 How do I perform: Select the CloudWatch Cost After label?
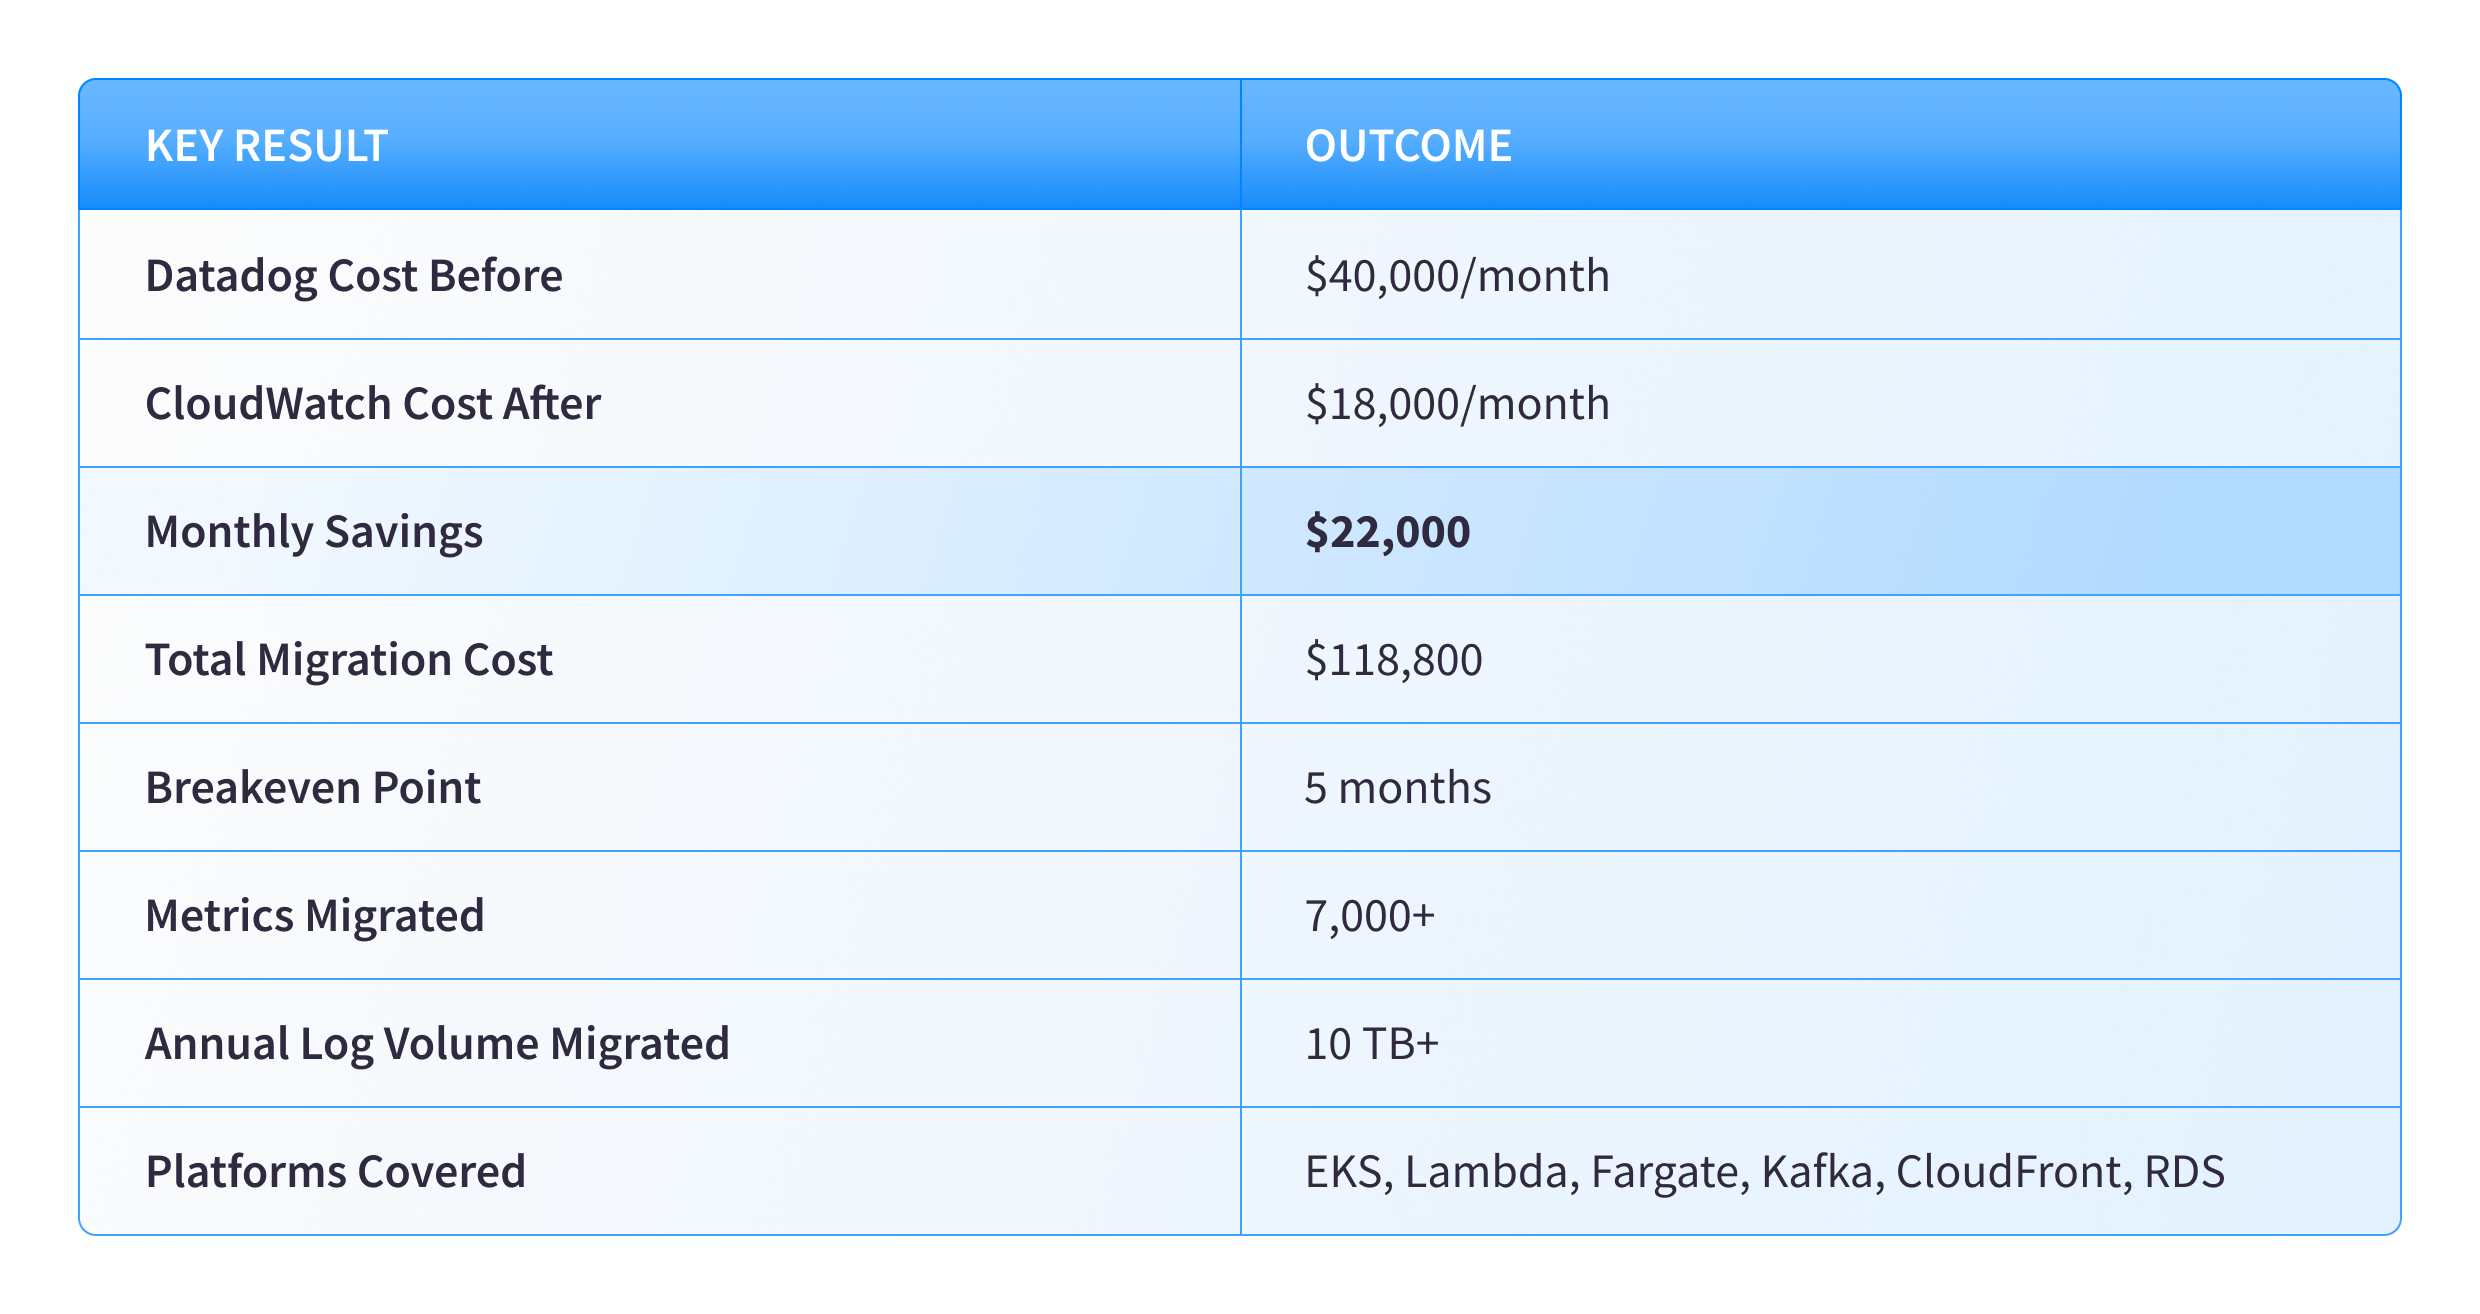[x=373, y=404]
